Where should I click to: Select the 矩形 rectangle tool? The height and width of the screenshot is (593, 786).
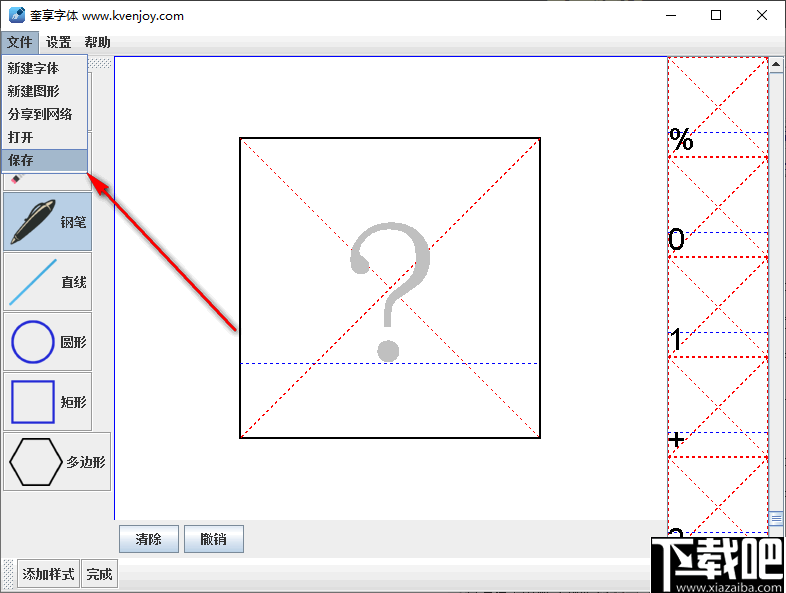point(48,402)
